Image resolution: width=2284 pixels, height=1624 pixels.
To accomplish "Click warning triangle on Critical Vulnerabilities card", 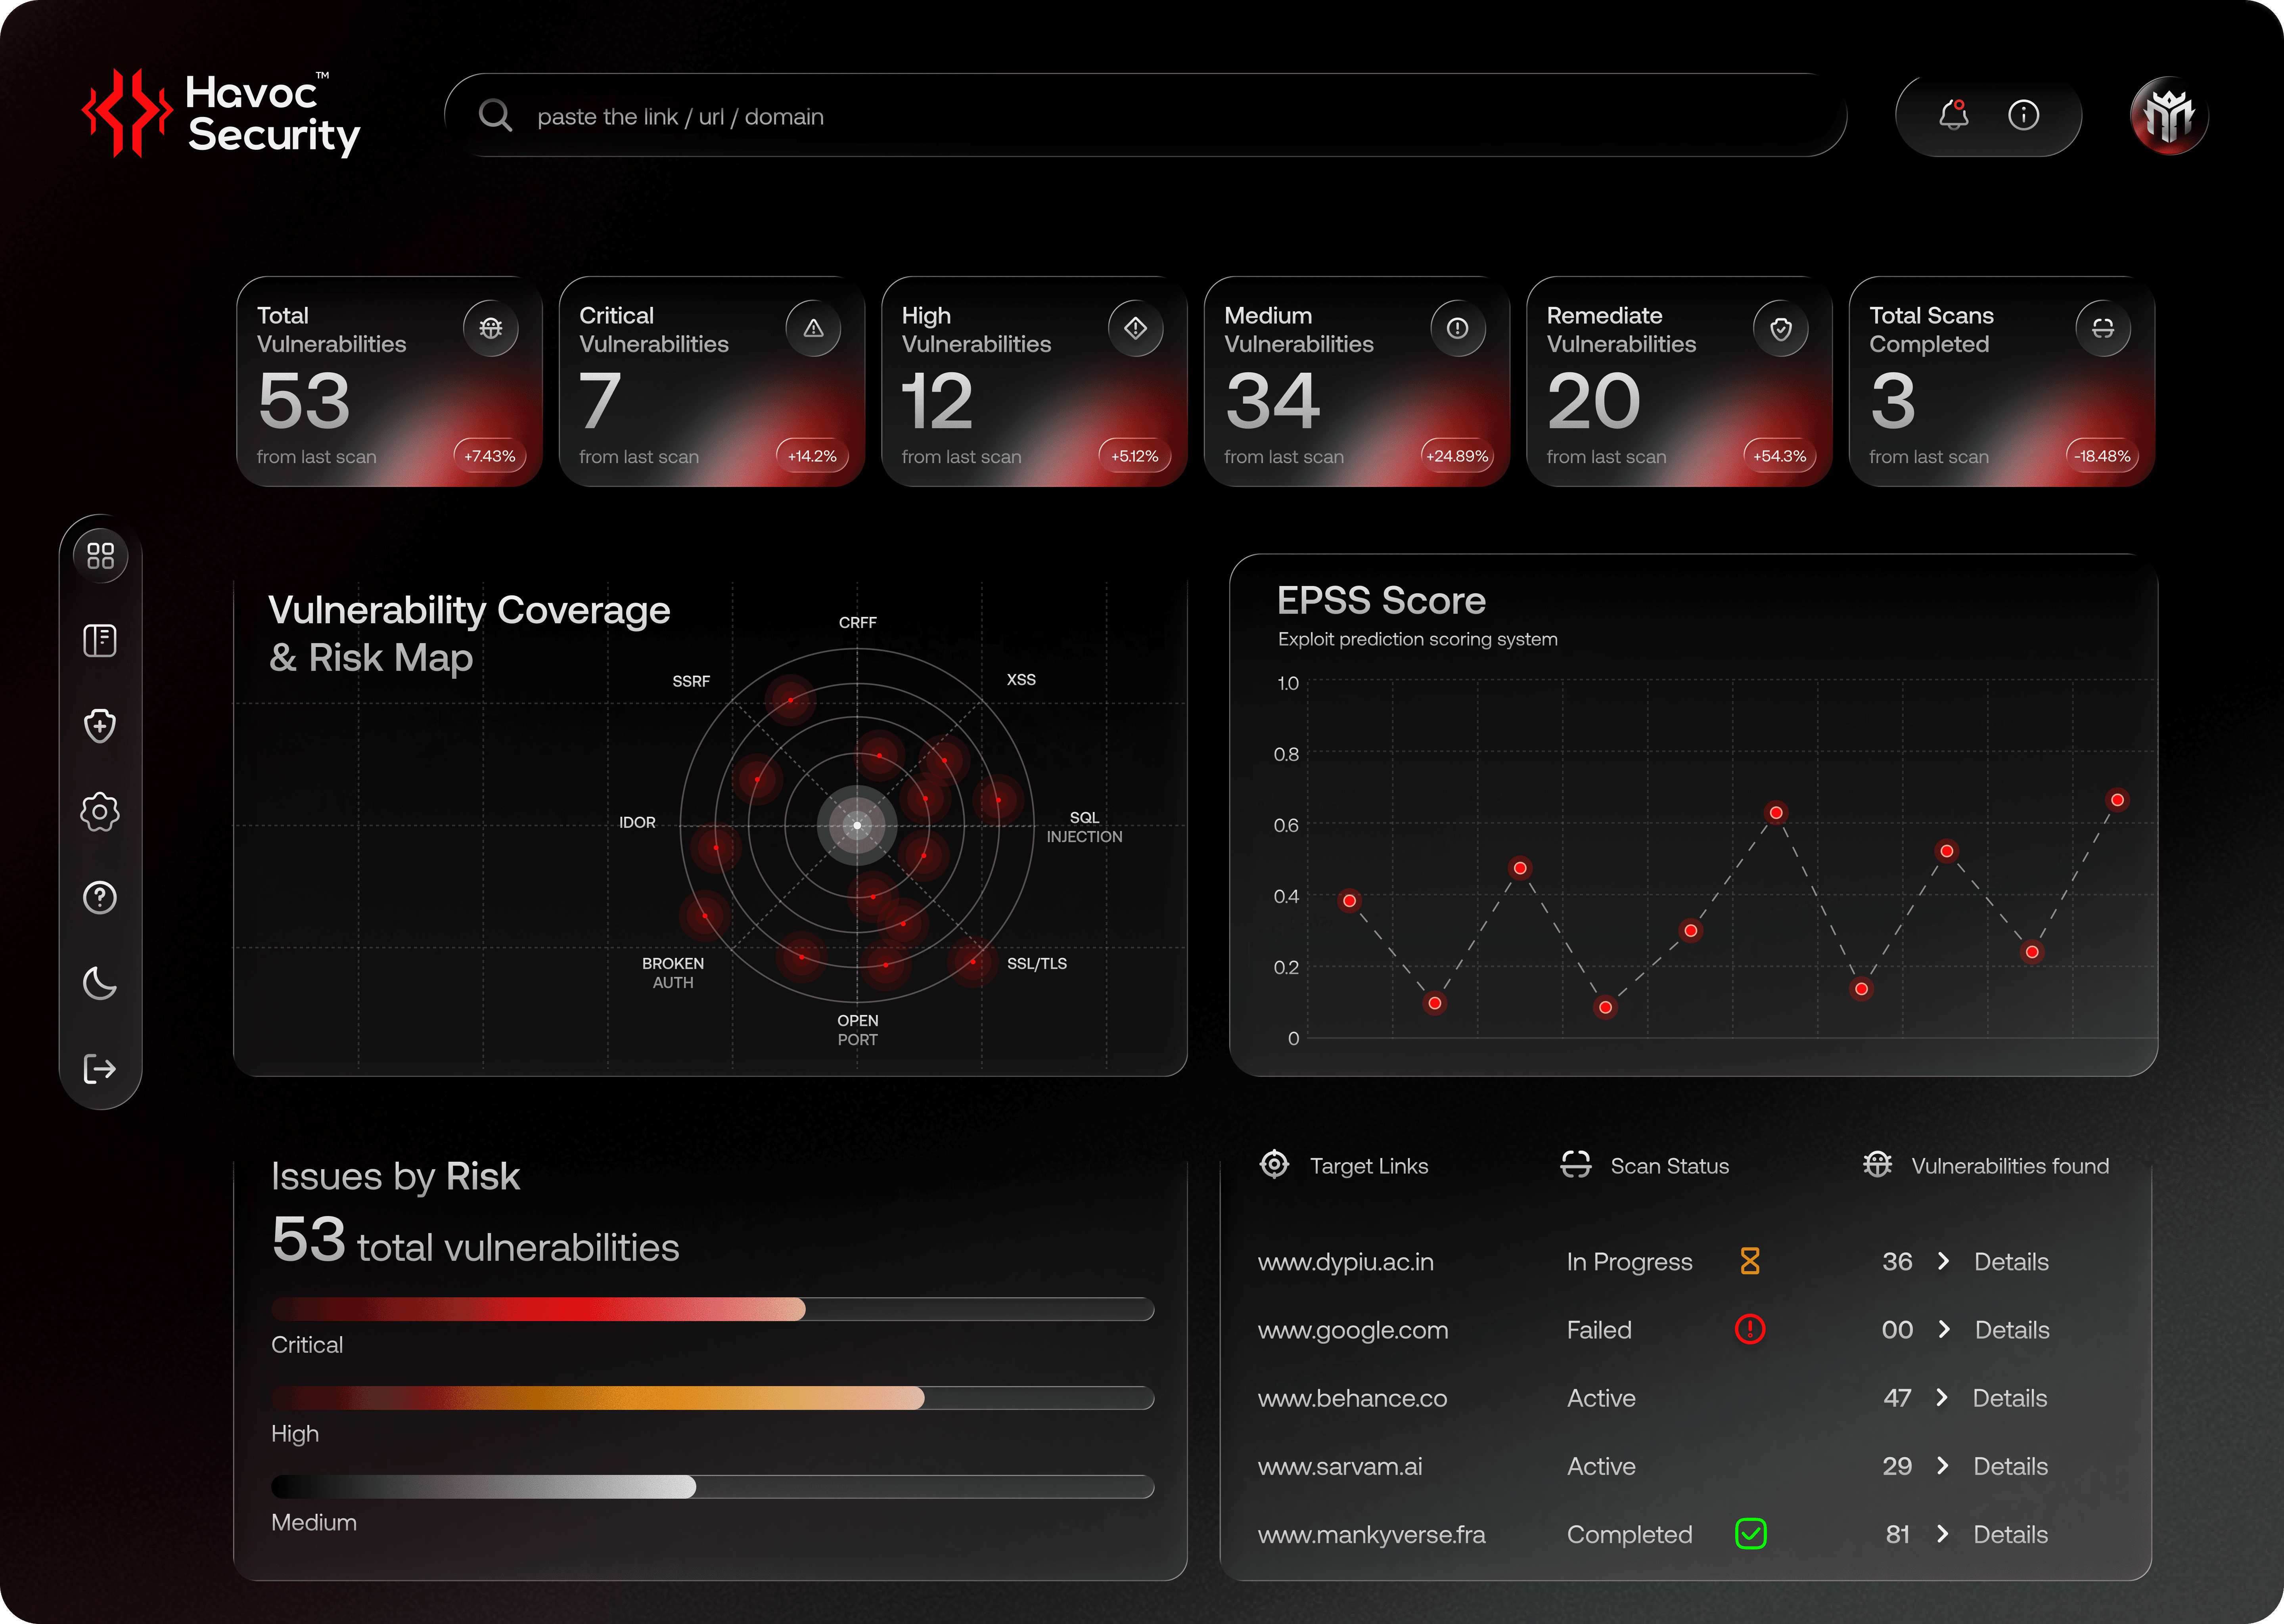I will click(813, 328).
